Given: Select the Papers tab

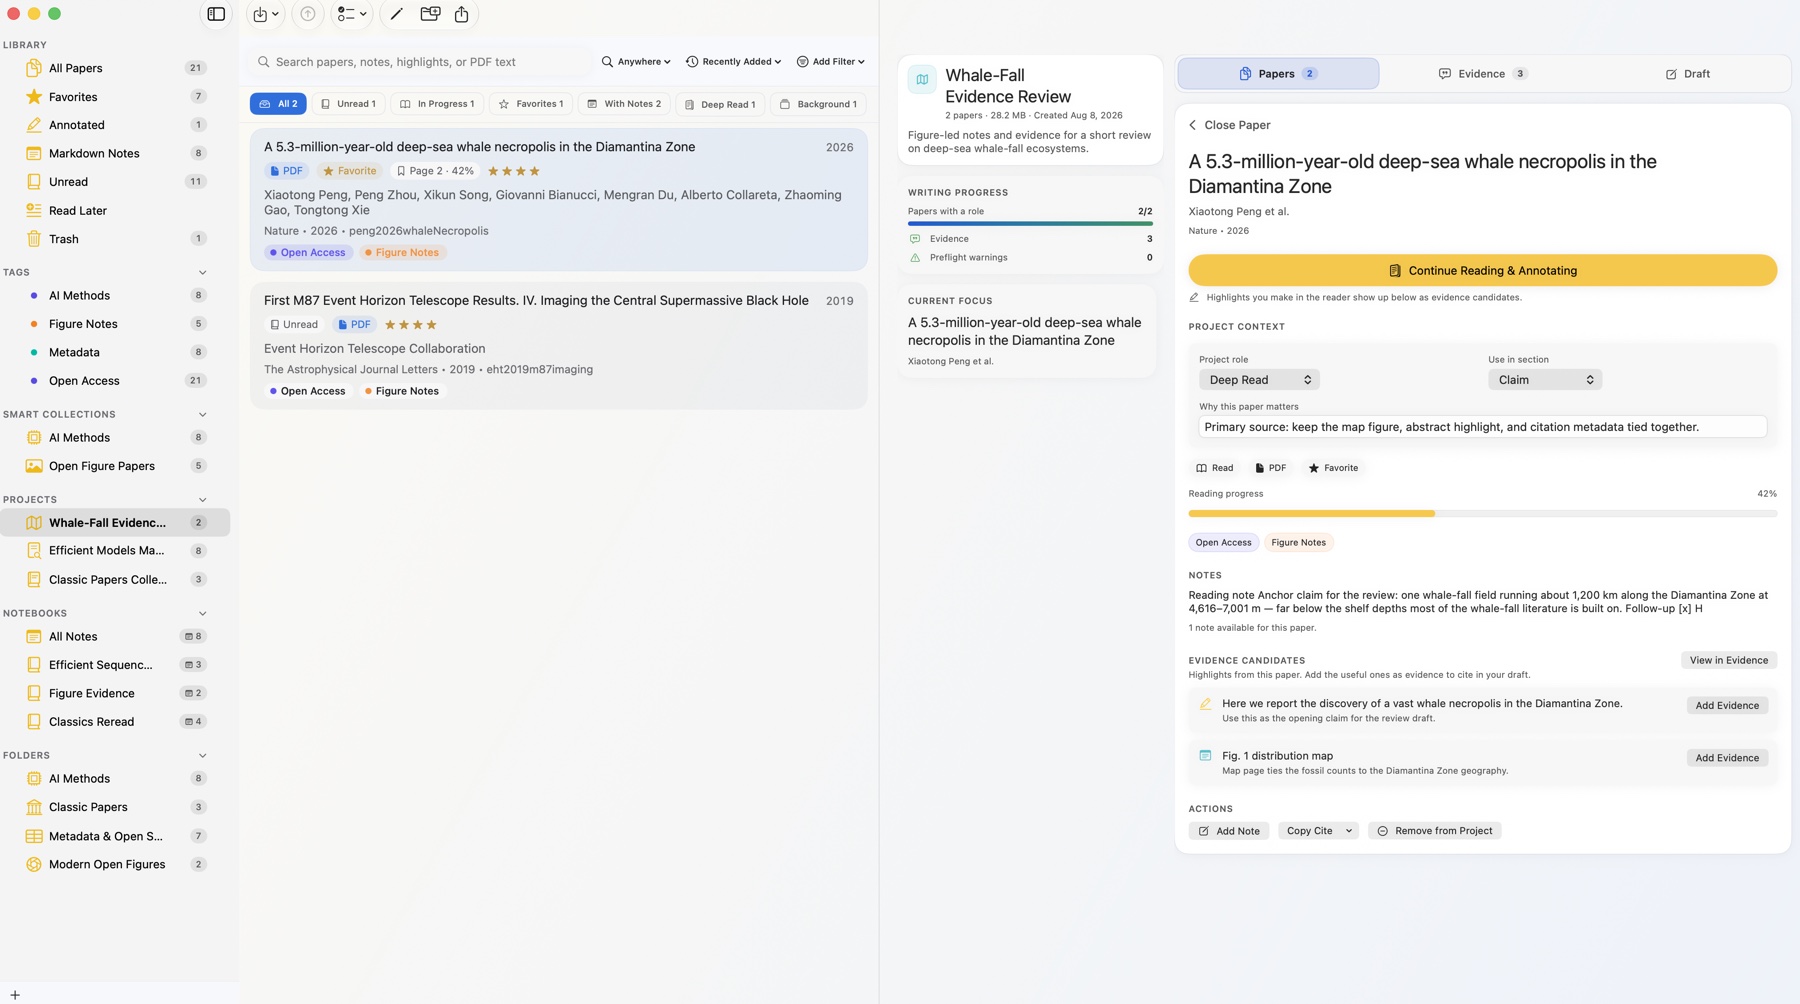Looking at the screenshot, I should click(1278, 74).
